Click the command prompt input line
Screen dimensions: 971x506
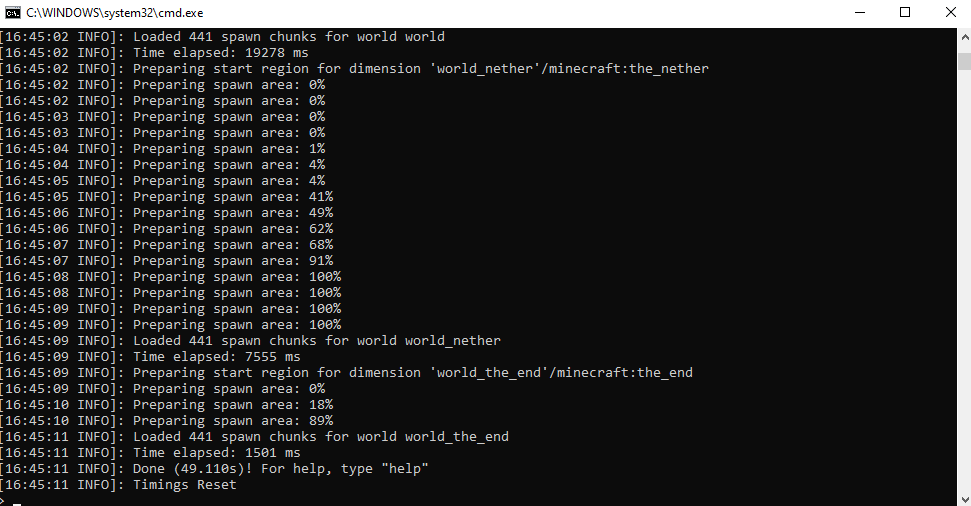[478, 500]
